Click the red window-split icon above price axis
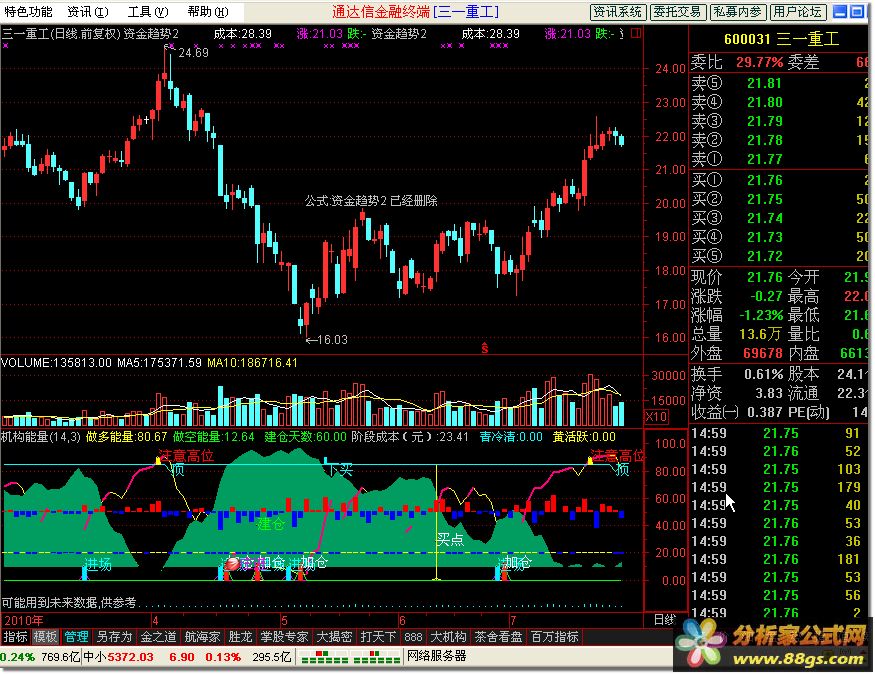The height and width of the screenshot is (674, 875). [636, 33]
